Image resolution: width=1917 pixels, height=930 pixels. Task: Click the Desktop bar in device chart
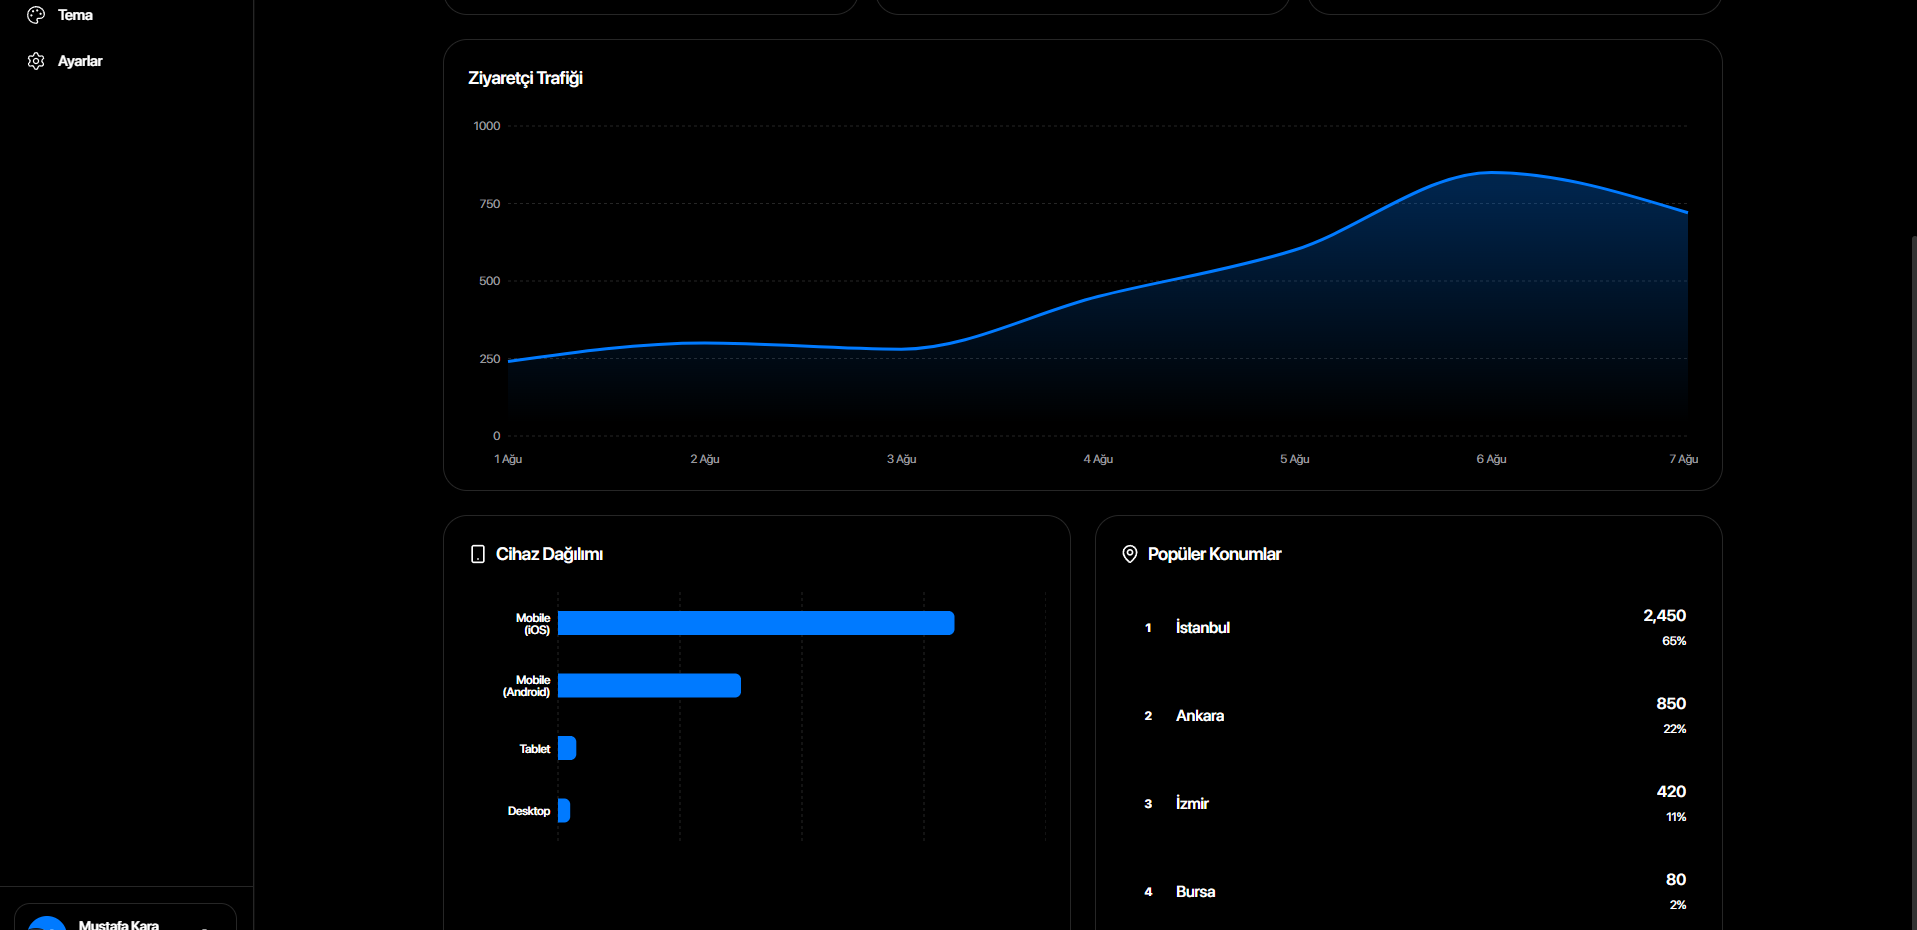(x=564, y=810)
